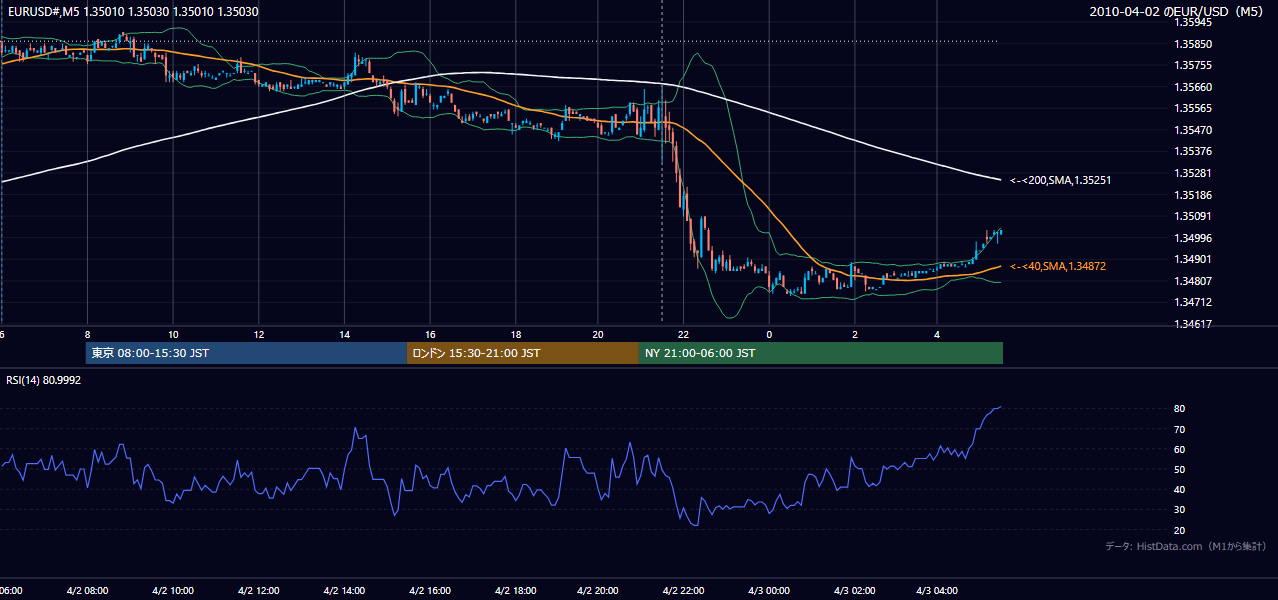Click RSI axis value 20

pos(1180,530)
